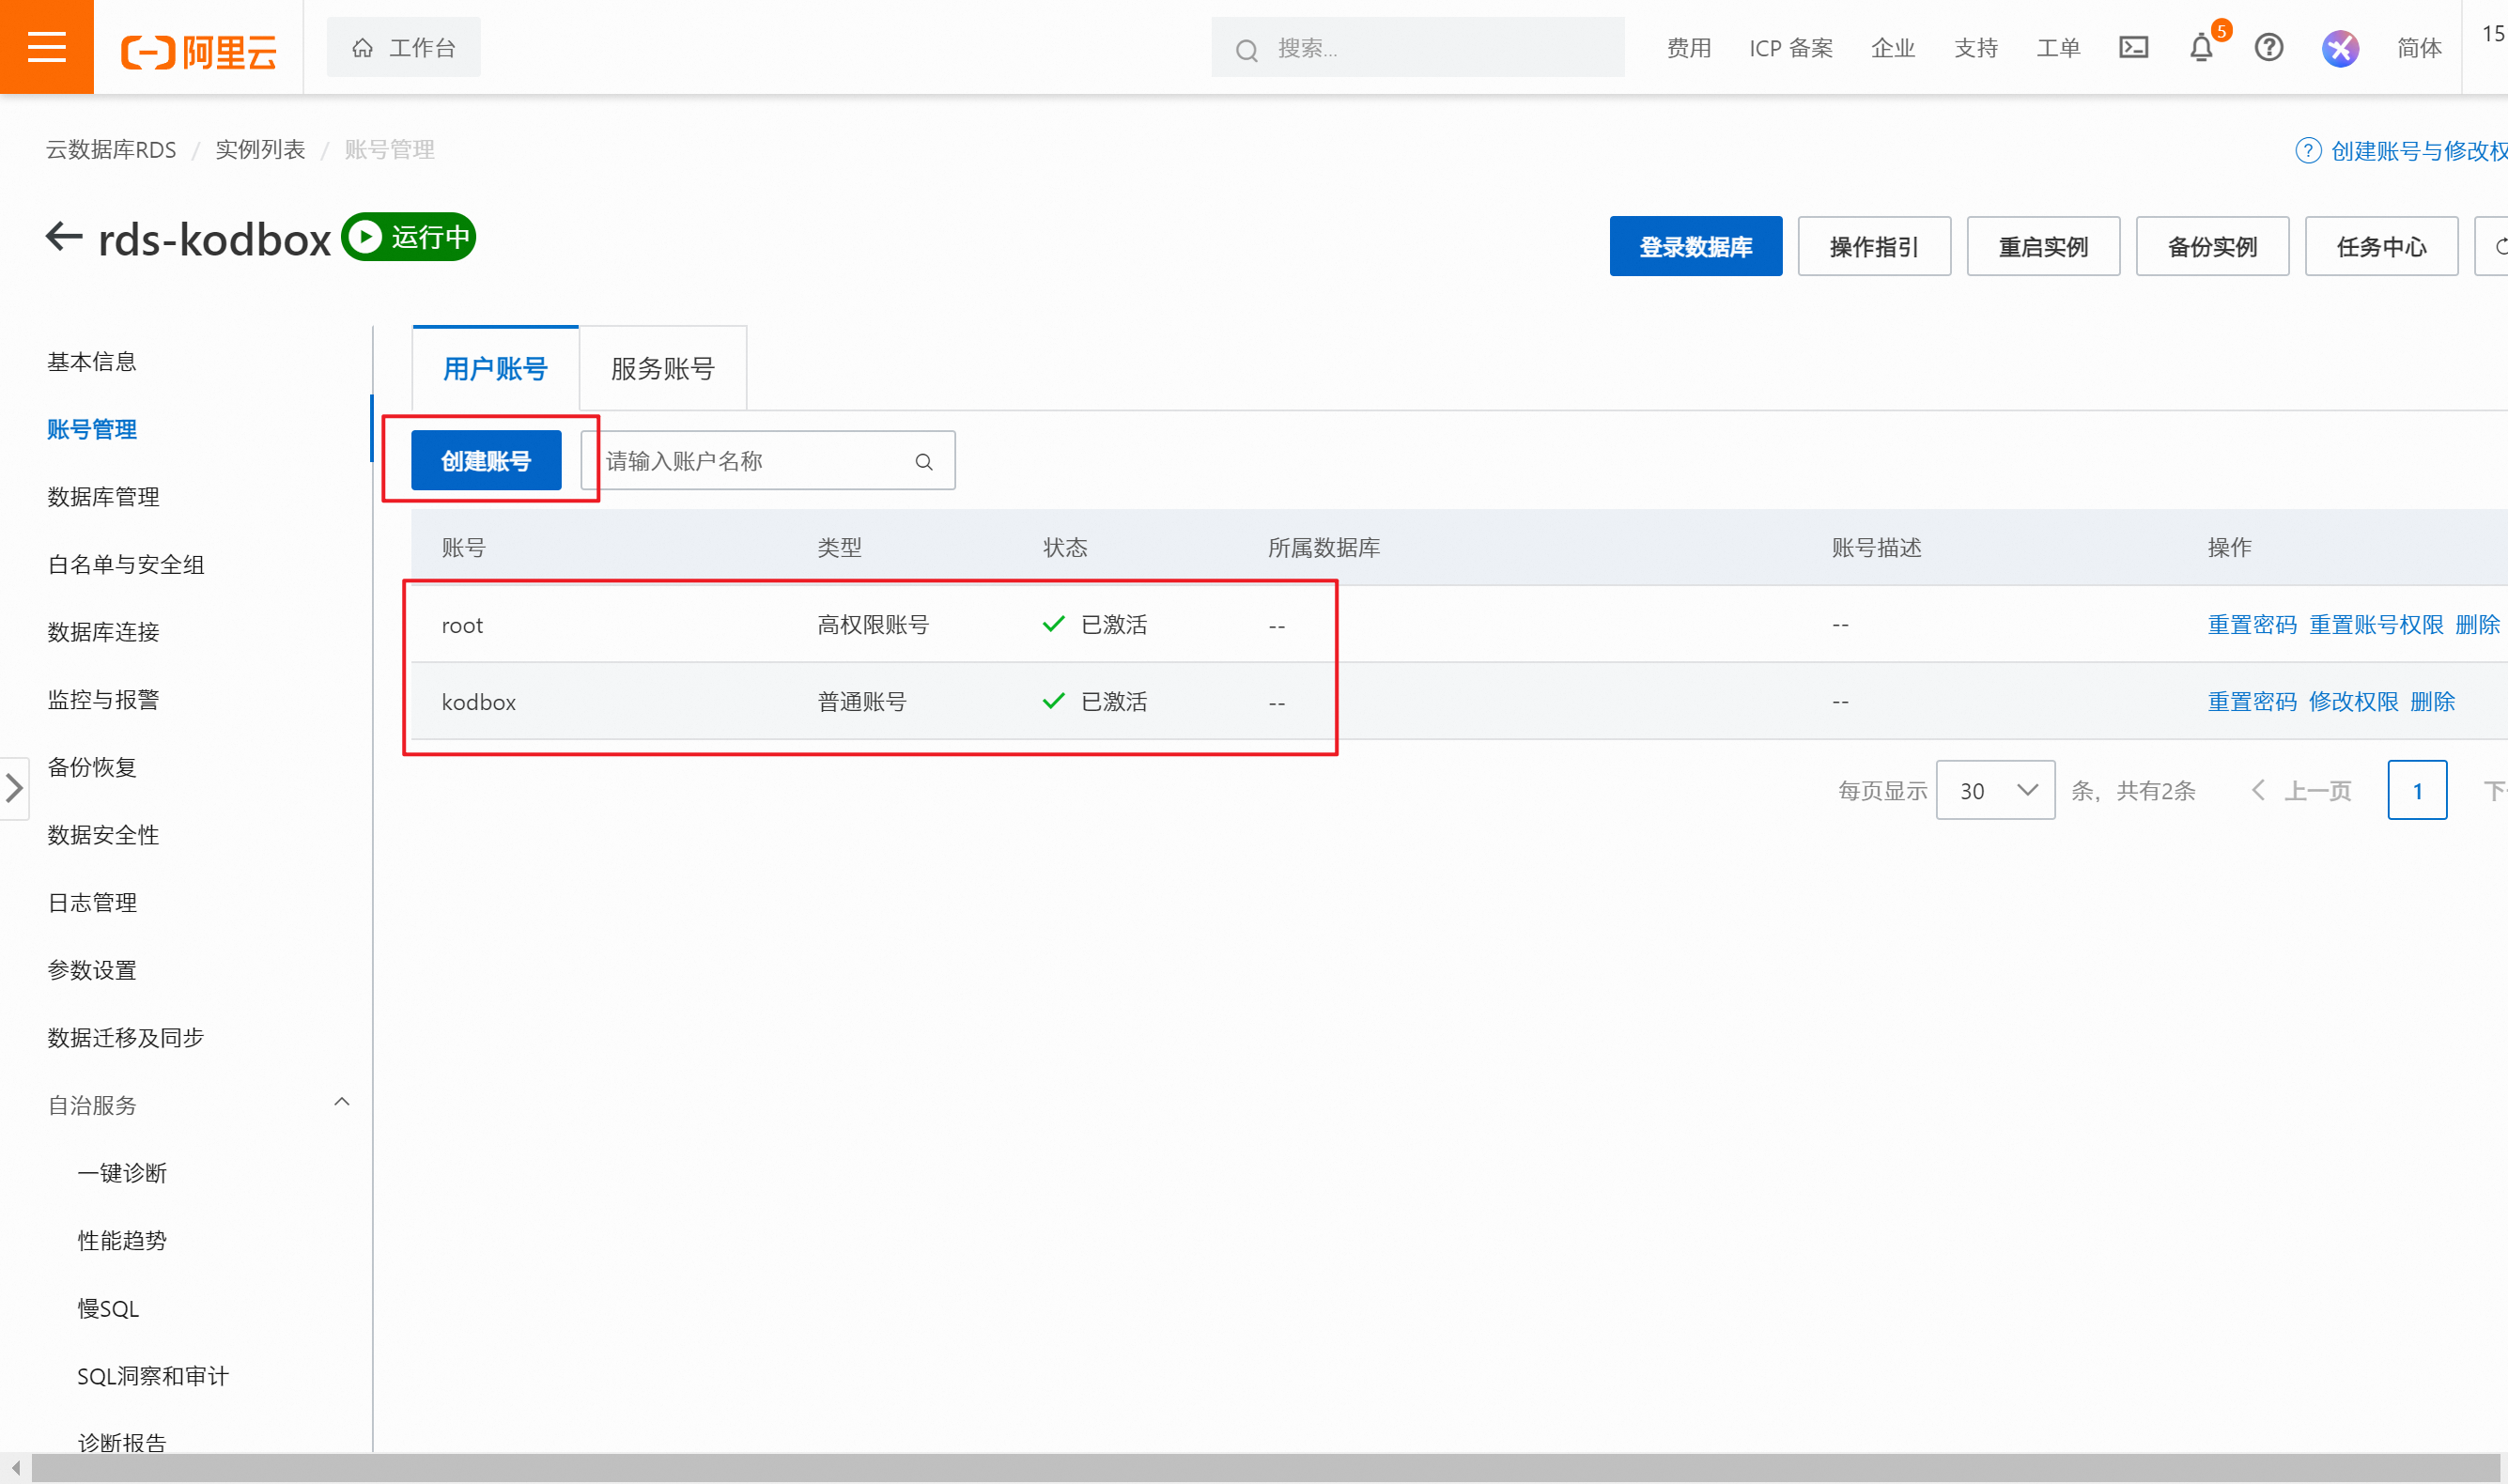Click the horizontal scrollbar at the bottom

[x=1200, y=1471]
